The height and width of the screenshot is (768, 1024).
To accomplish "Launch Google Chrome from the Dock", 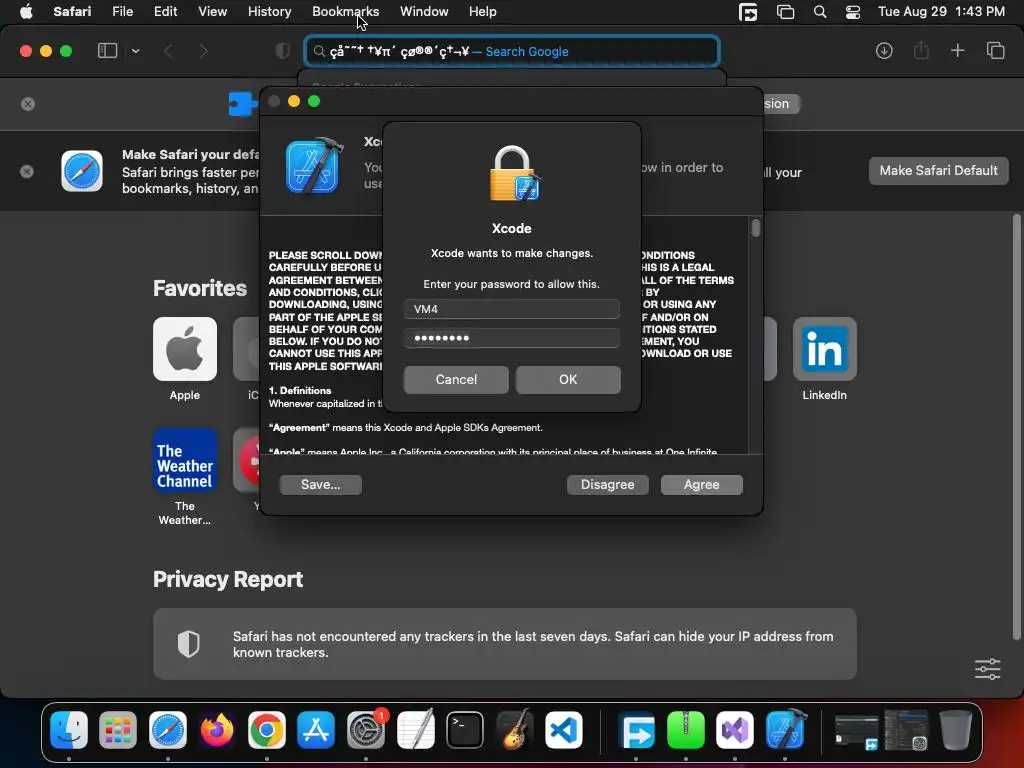I will pos(266,730).
